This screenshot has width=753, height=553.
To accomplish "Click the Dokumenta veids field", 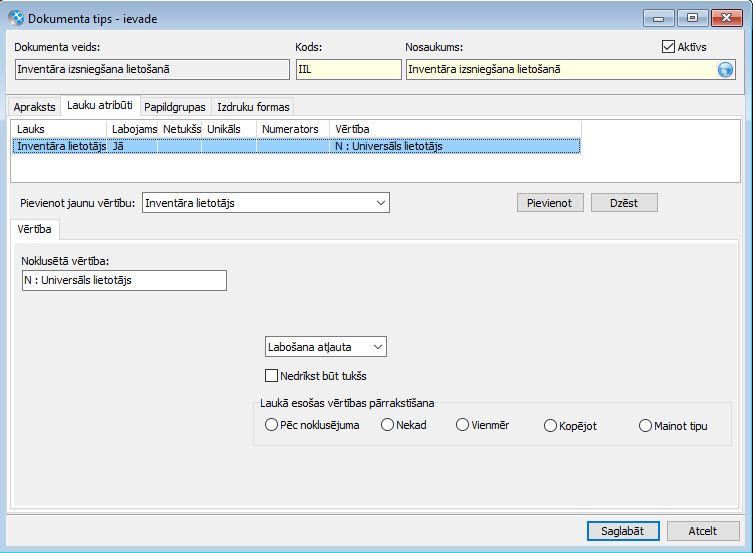I will coord(152,69).
